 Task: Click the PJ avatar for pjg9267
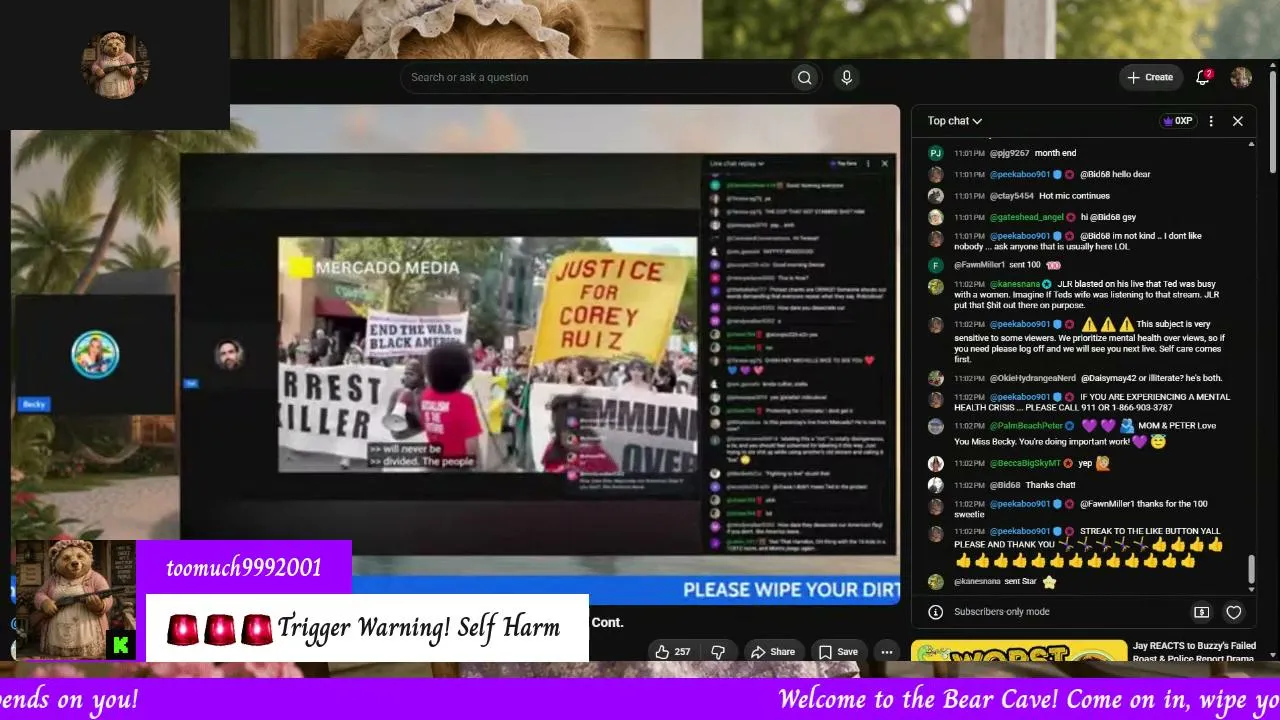pos(935,153)
